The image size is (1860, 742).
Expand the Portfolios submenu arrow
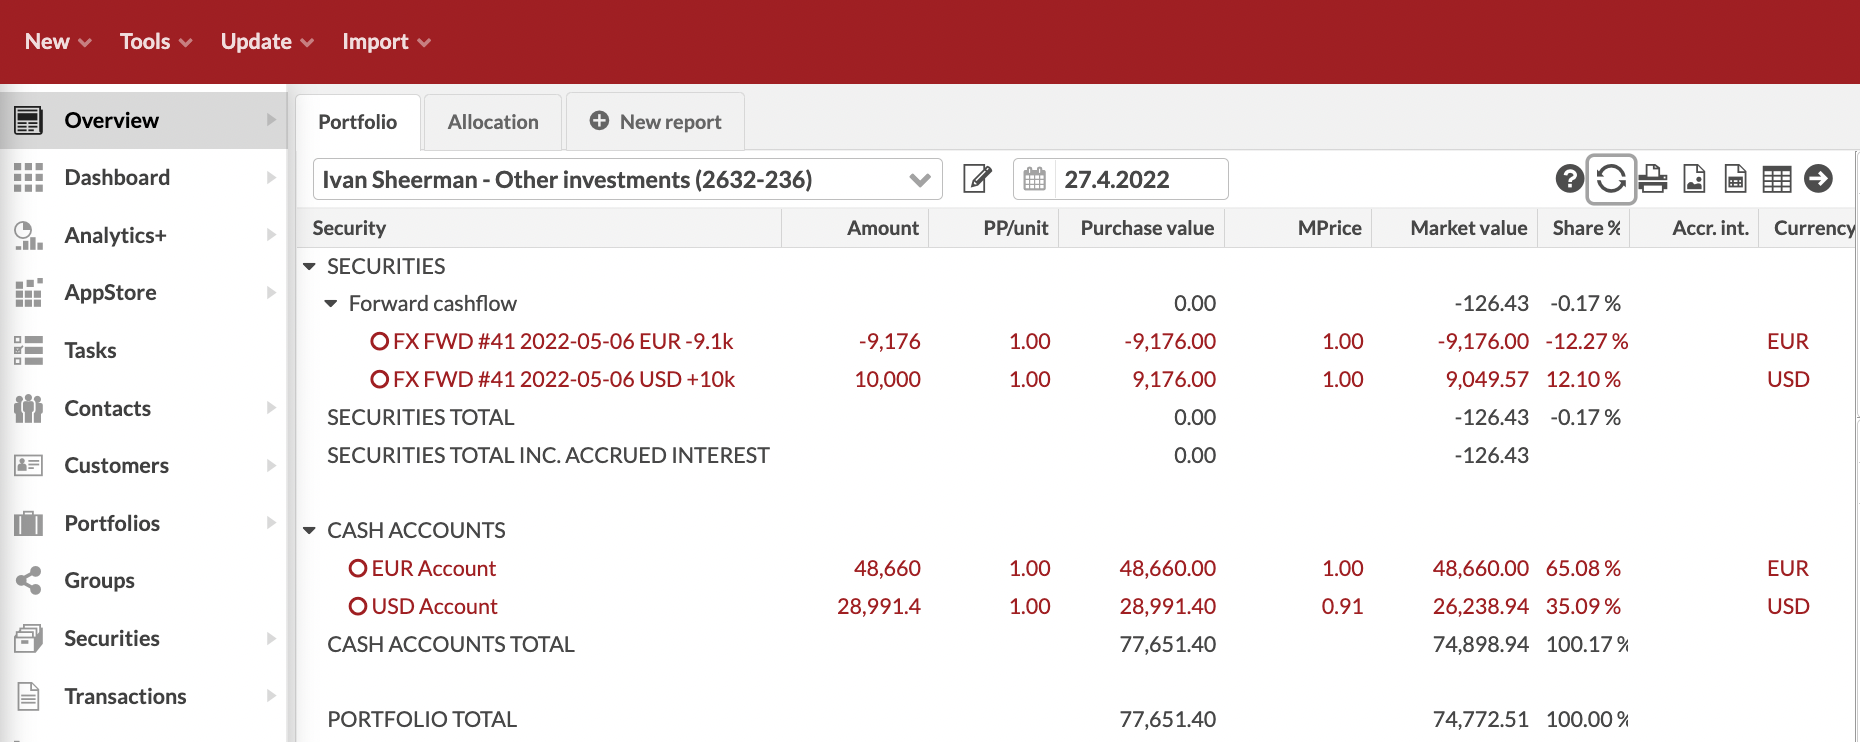(271, 523)
